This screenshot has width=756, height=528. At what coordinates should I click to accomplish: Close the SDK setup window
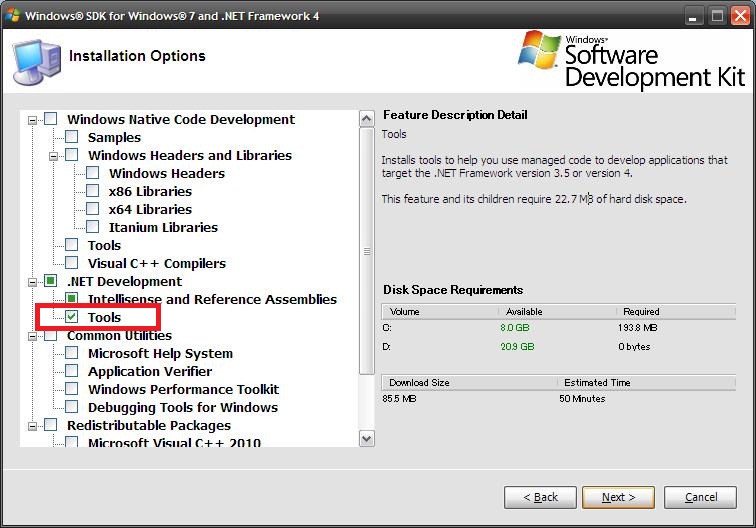[740, 16]
